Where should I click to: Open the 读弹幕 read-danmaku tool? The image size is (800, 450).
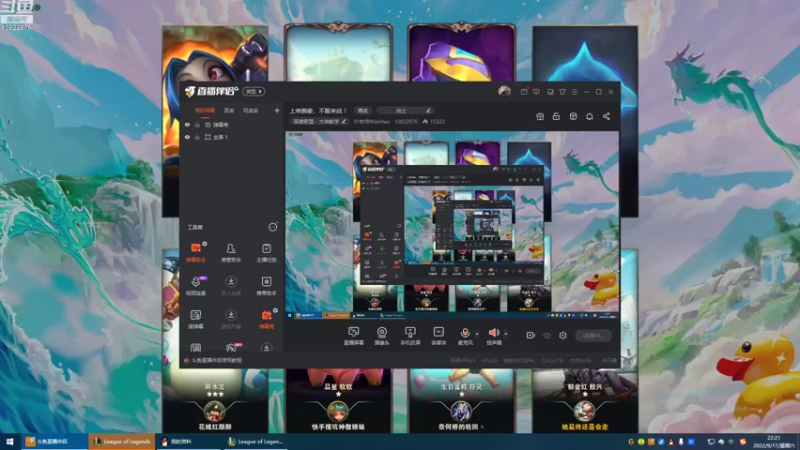[x=195, y=319]
